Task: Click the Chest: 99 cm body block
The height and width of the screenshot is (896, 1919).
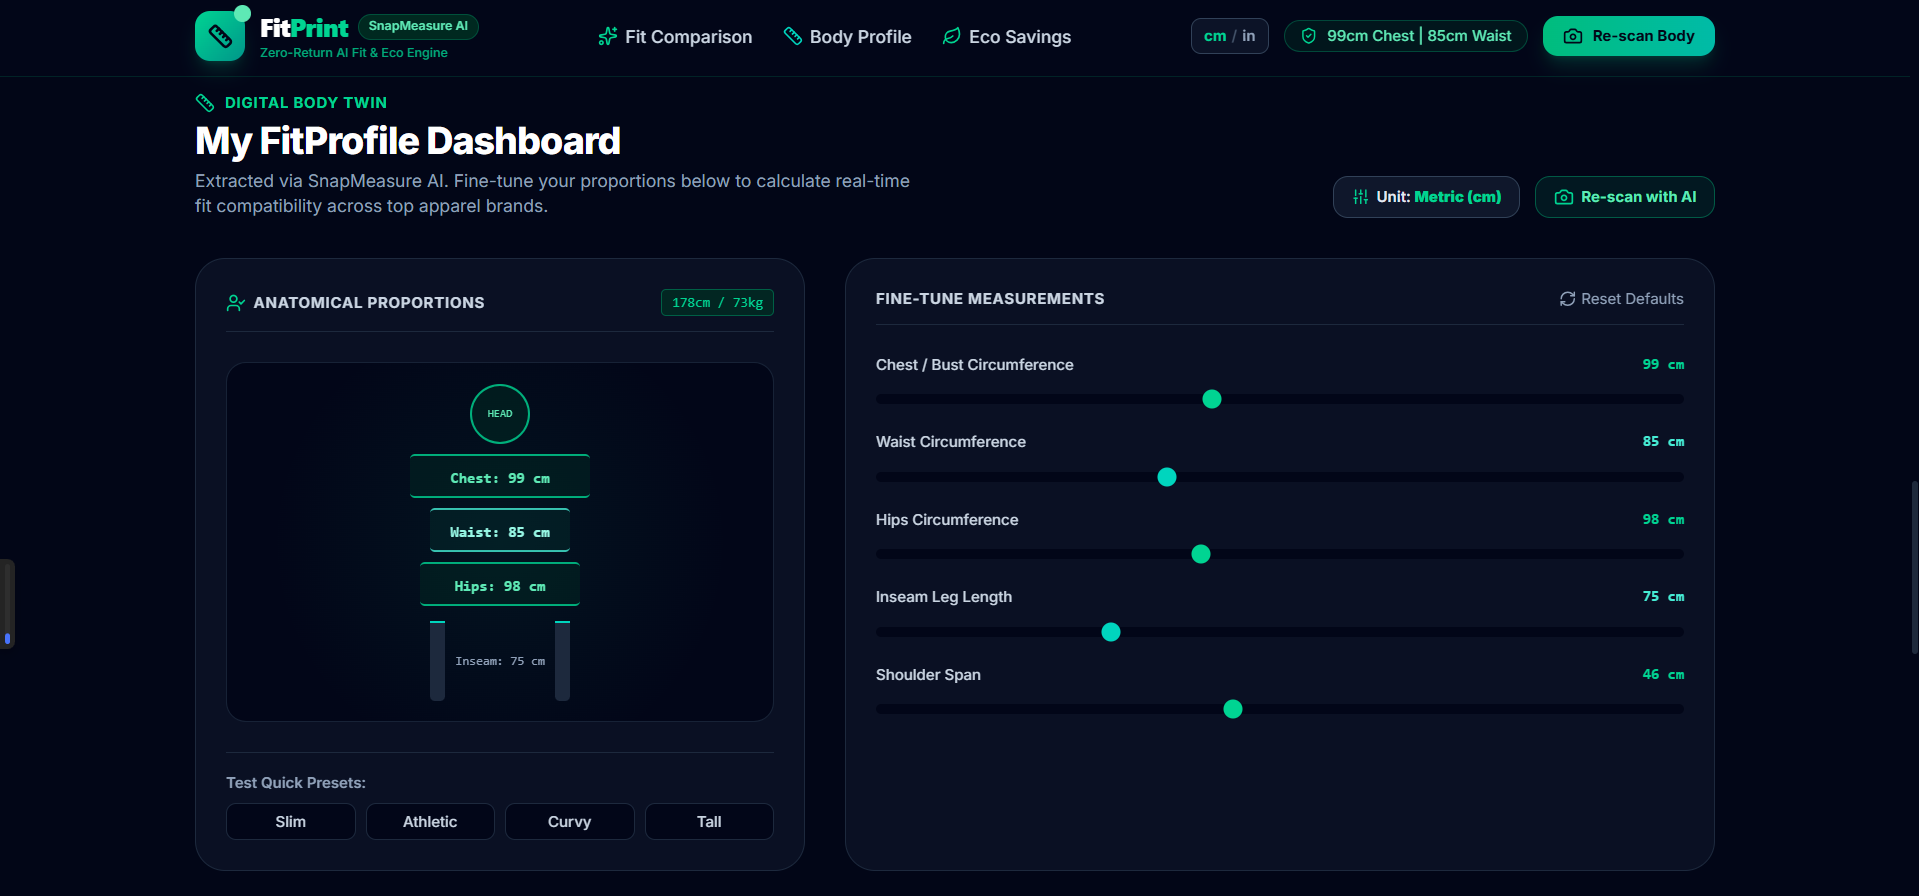Action: pos(500,477)
